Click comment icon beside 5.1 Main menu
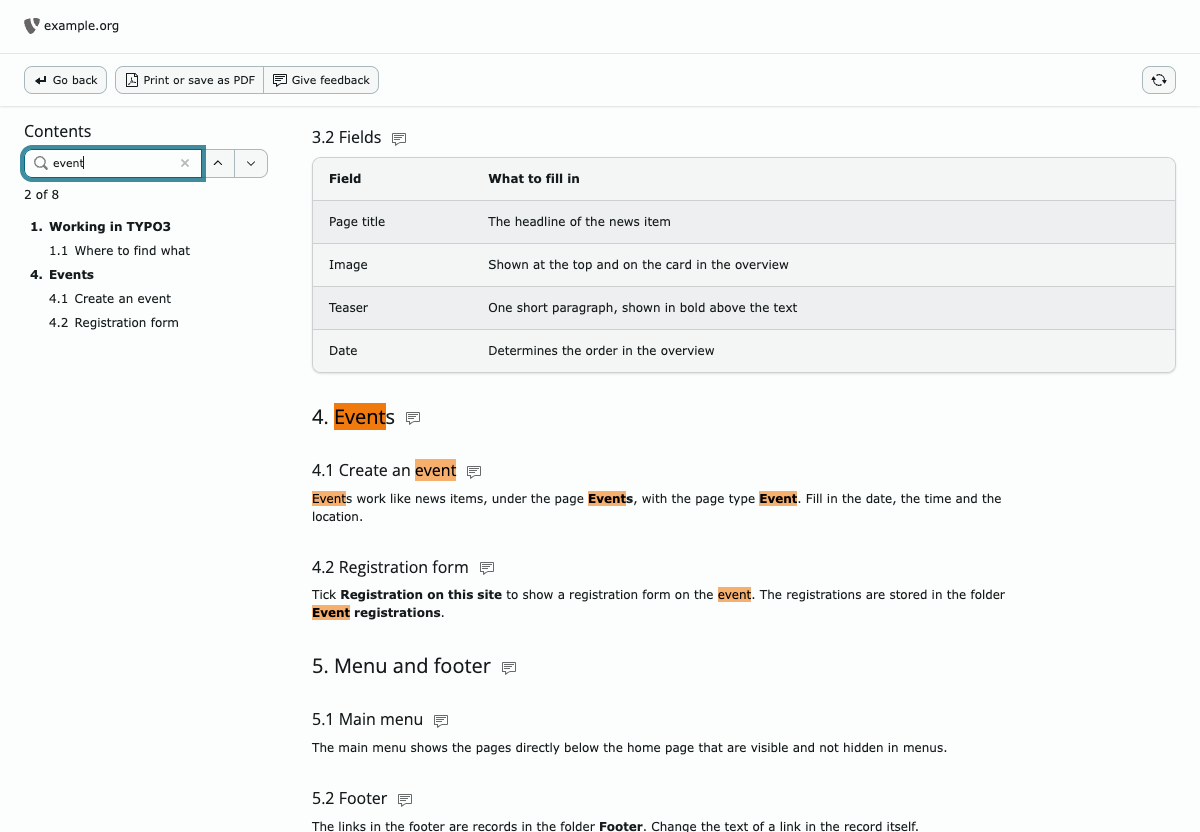Screen dimensions: 1200x832 pos(441,721)
